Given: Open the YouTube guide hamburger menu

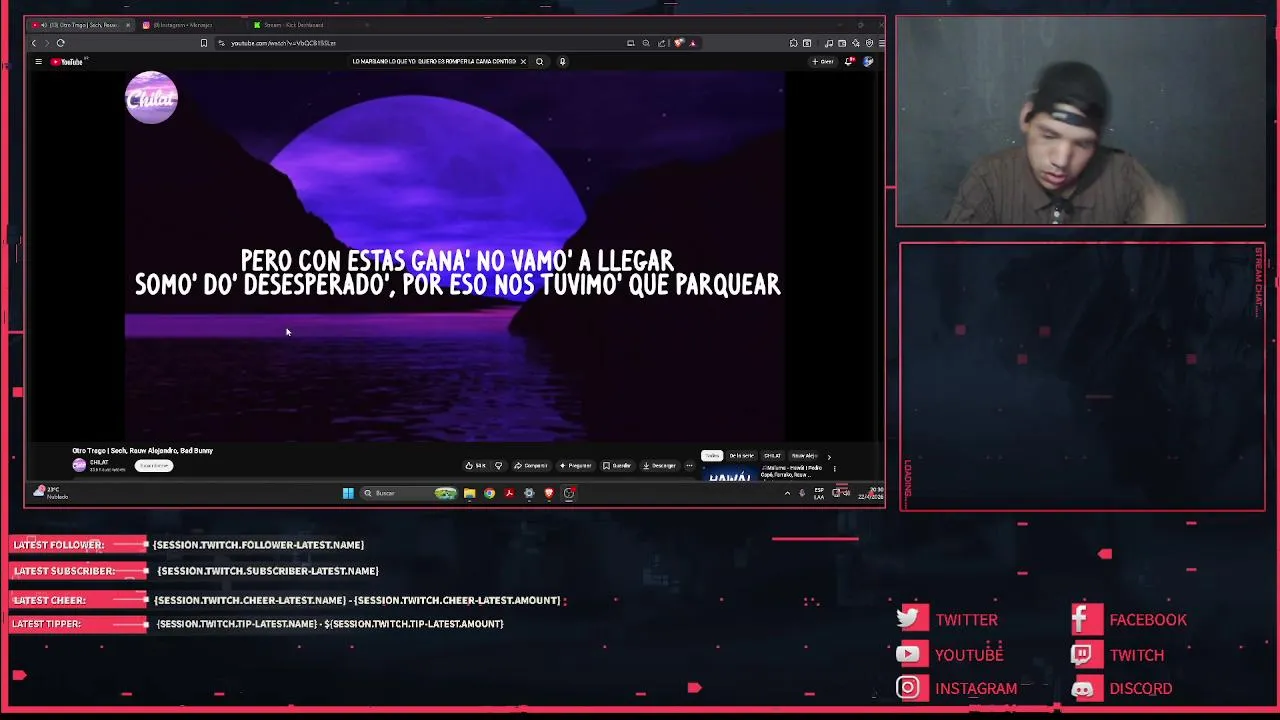Looking at the screenshot, I should tap(38, 62).
